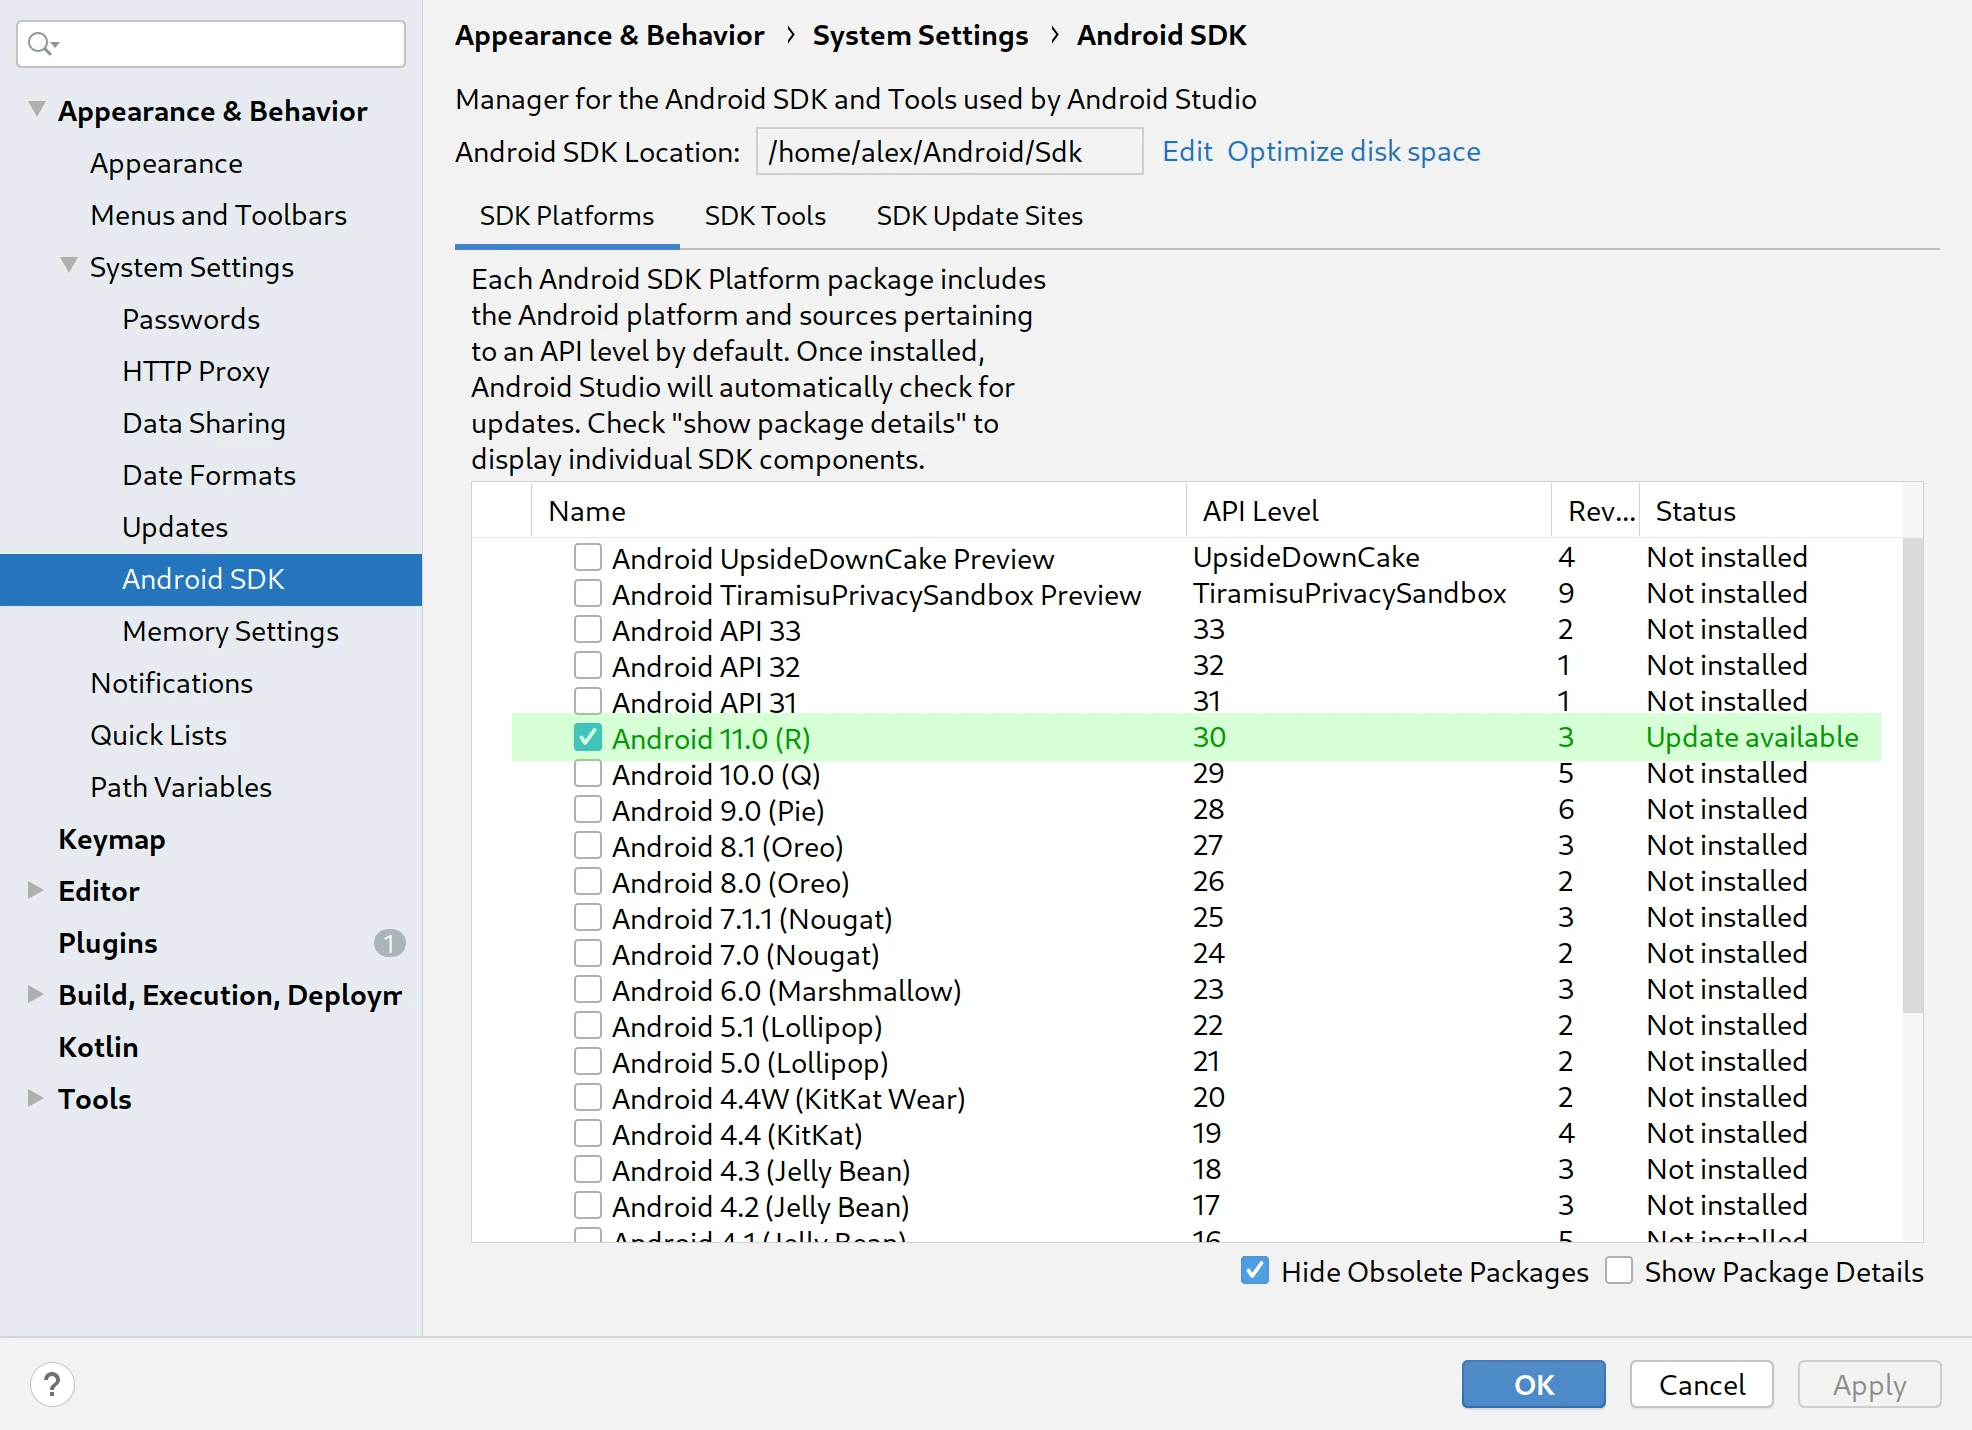Click the help question mark icon
This screenshot has height=1430, width=1972.
point(52,1385)
